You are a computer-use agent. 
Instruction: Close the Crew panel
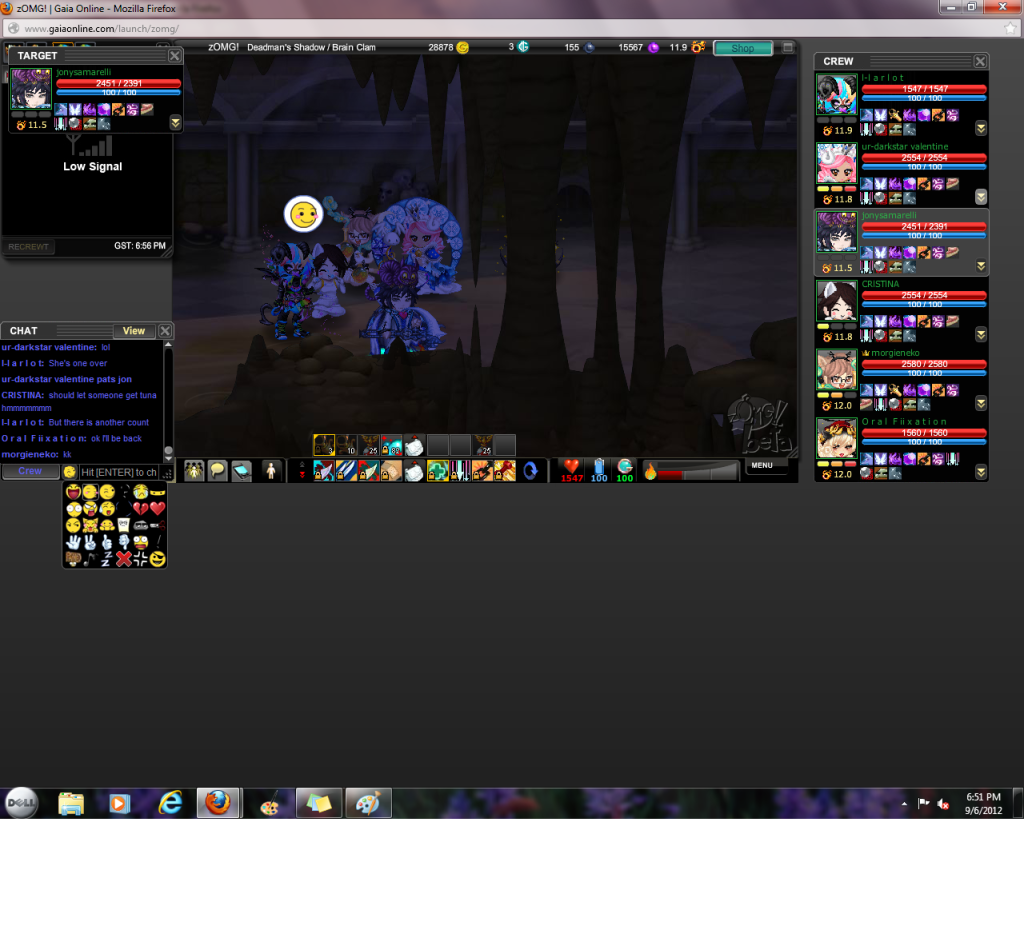tap(980, 61)
